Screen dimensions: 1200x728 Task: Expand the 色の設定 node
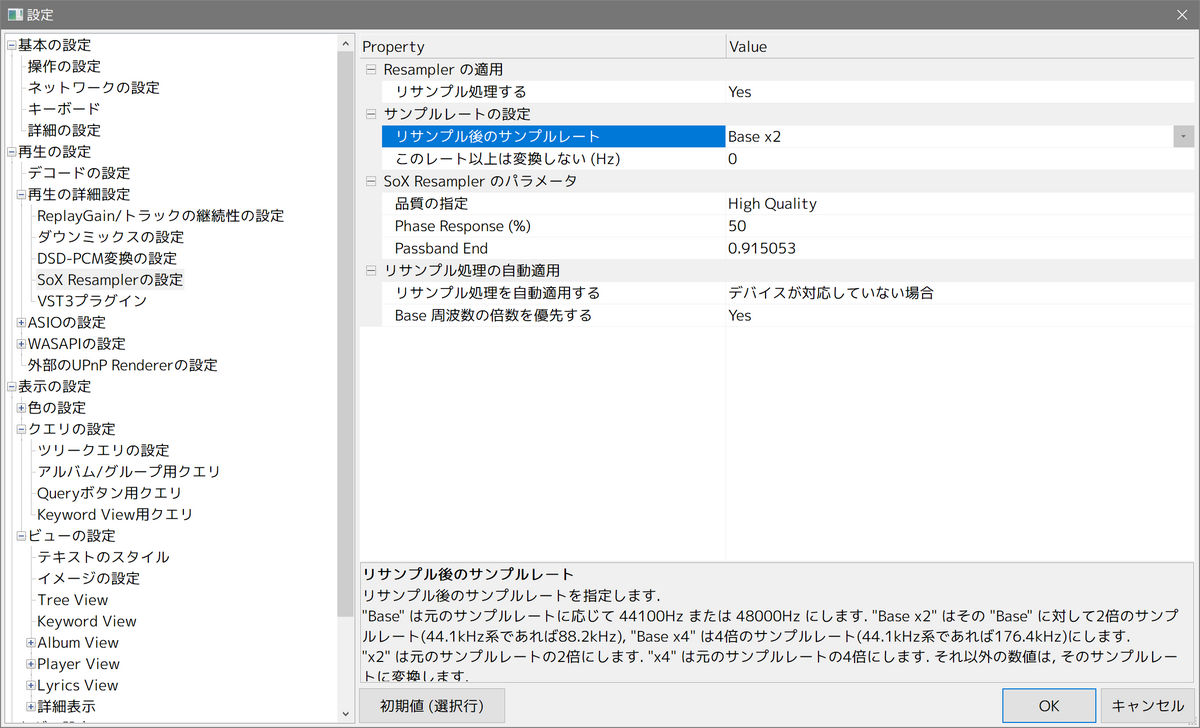pyautogui.click(x=21, y=408)
